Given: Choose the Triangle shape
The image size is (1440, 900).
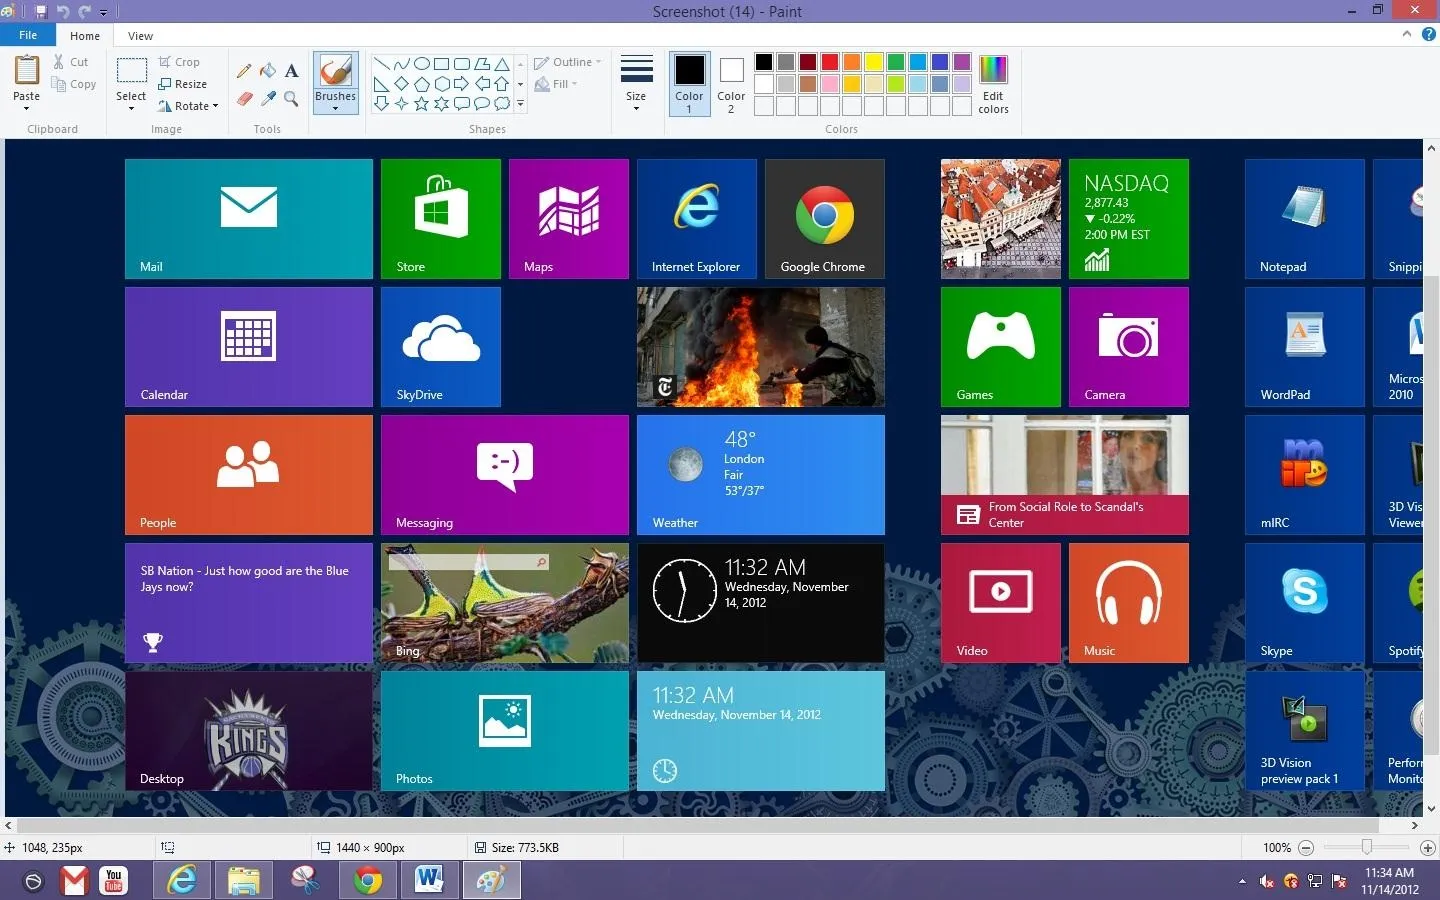Looking at the screenshot, I should (x=502, y=64).
